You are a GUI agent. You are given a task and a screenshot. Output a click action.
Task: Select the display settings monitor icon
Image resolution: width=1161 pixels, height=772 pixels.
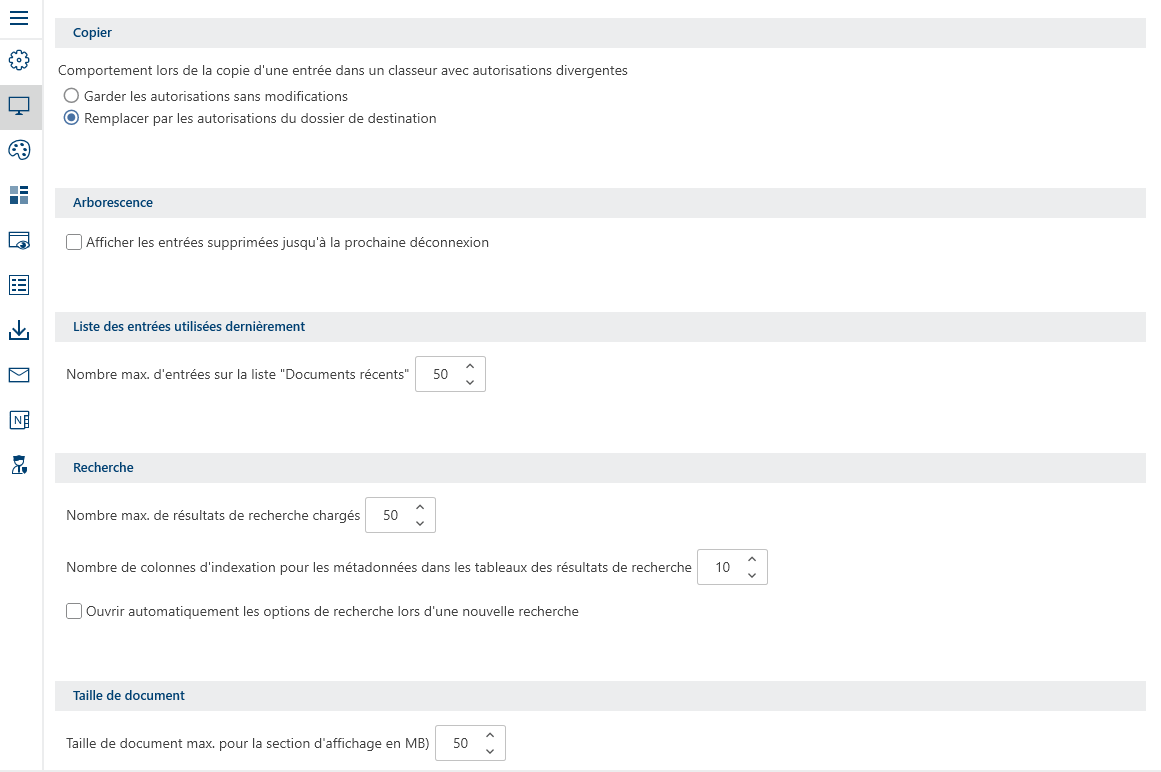(x=18, y=106)
